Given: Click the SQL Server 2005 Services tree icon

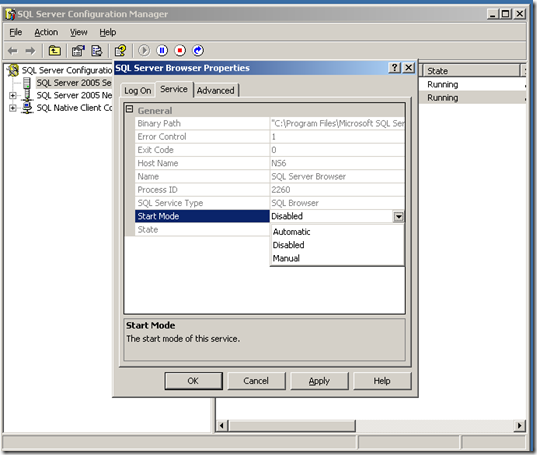Looking at the screenshot, I should [x=27, y=83].
